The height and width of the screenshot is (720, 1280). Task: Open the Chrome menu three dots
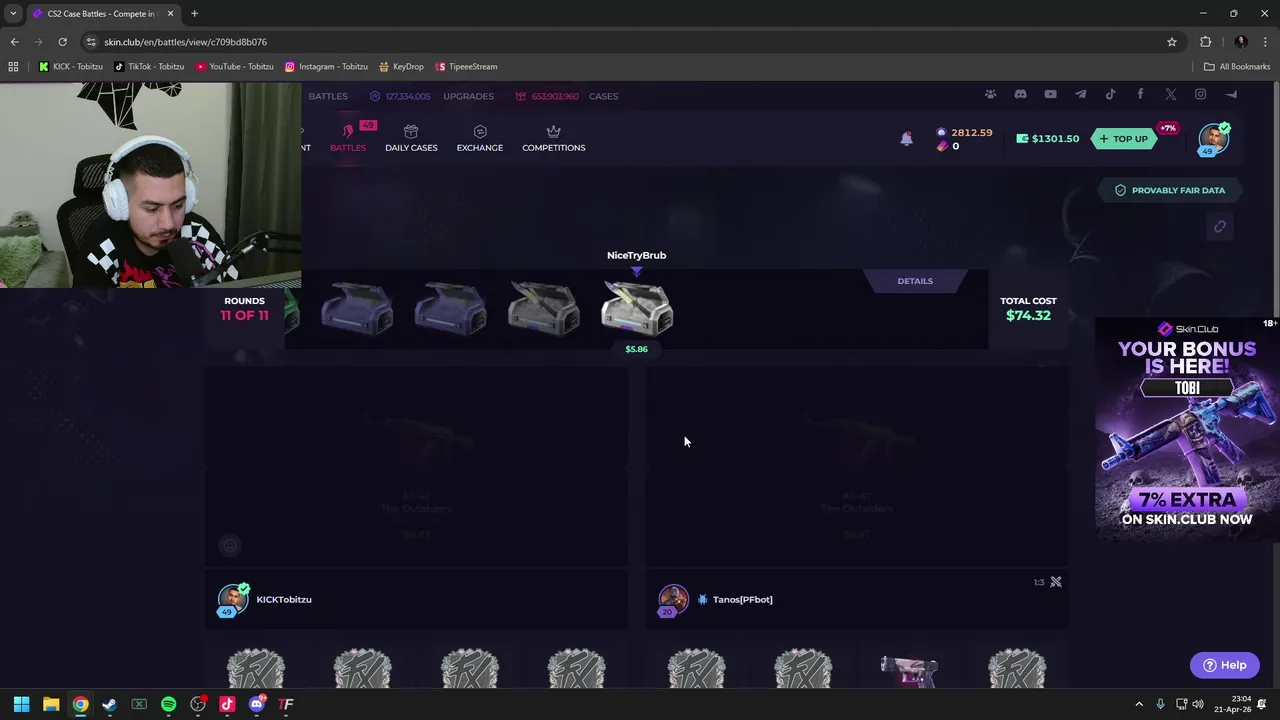pyautogui.click(x=1265, y=42)
